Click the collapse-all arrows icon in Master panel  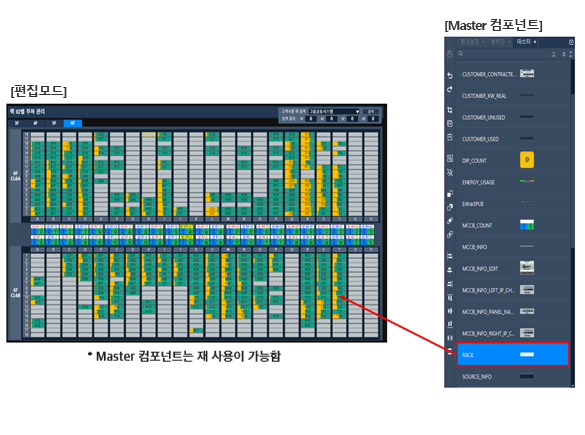click(570, 54)
